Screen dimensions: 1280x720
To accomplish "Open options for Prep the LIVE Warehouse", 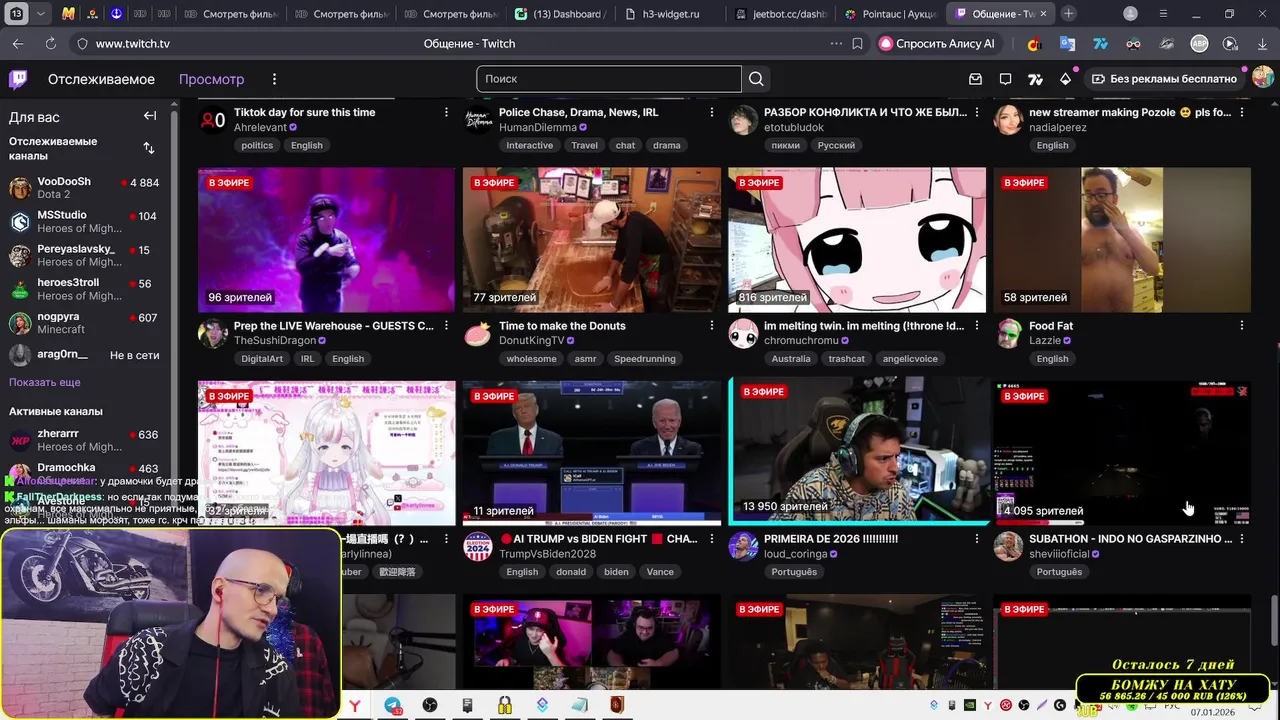I will coord(446,325).
